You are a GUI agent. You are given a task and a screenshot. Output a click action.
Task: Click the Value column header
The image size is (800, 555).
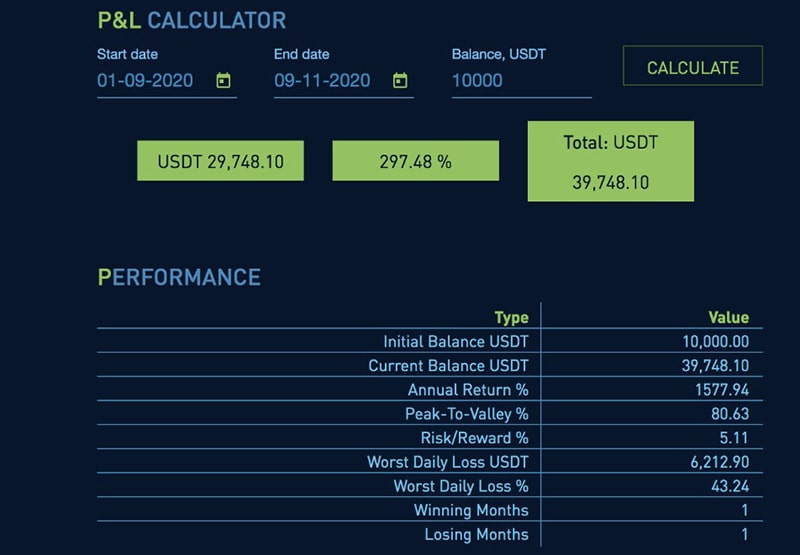[728, 317]
